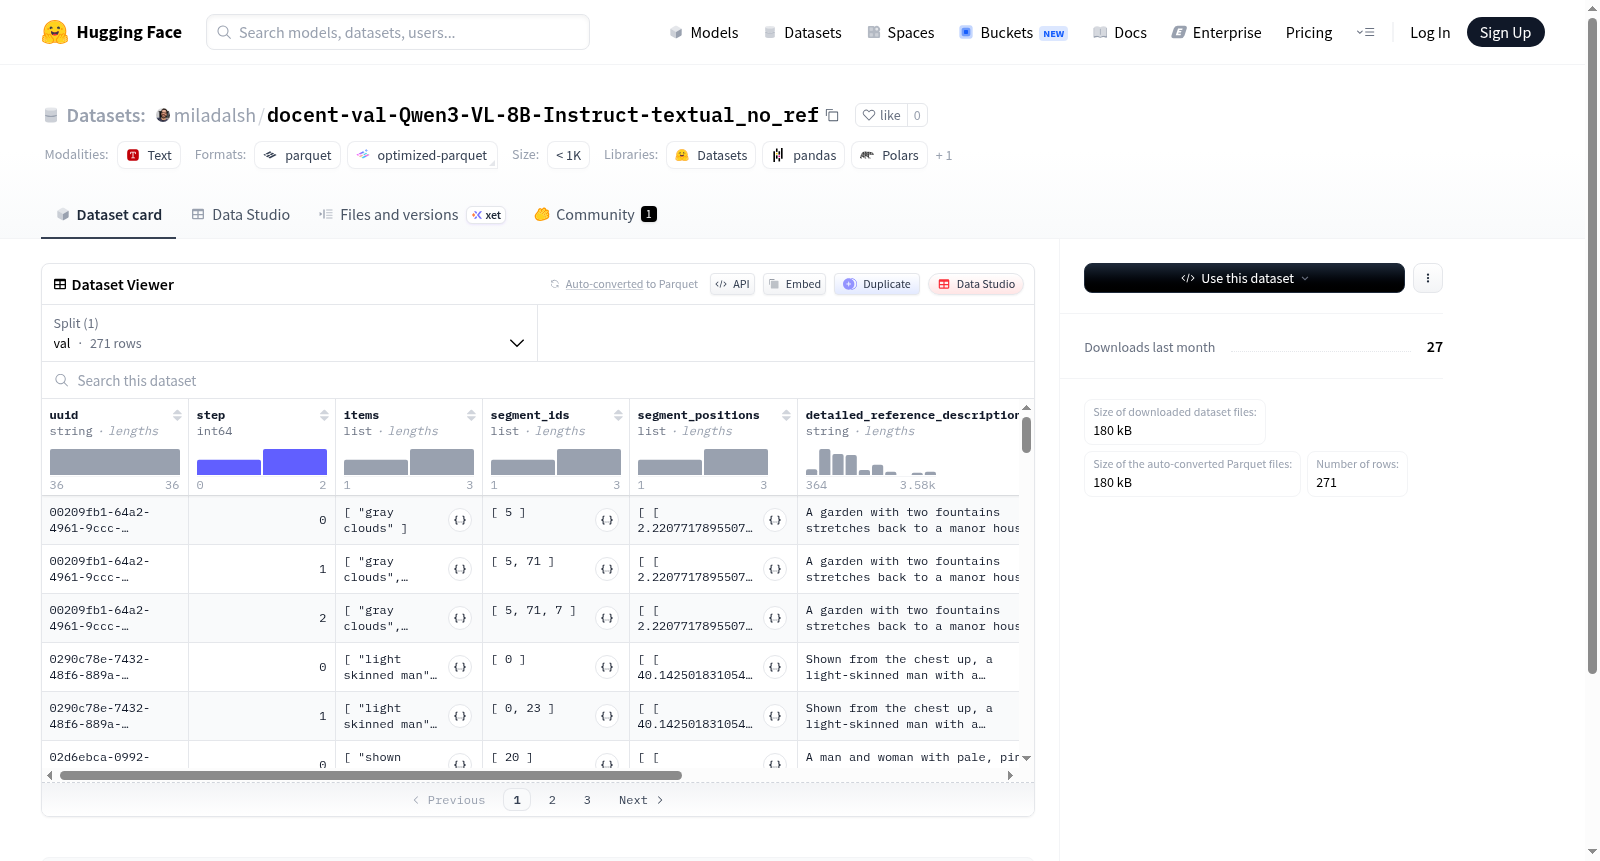Viewport: 1600px width, 861px height.
Task: Select the 'Shown from the chest up' description cell at step 0
Action: point(908,667)
